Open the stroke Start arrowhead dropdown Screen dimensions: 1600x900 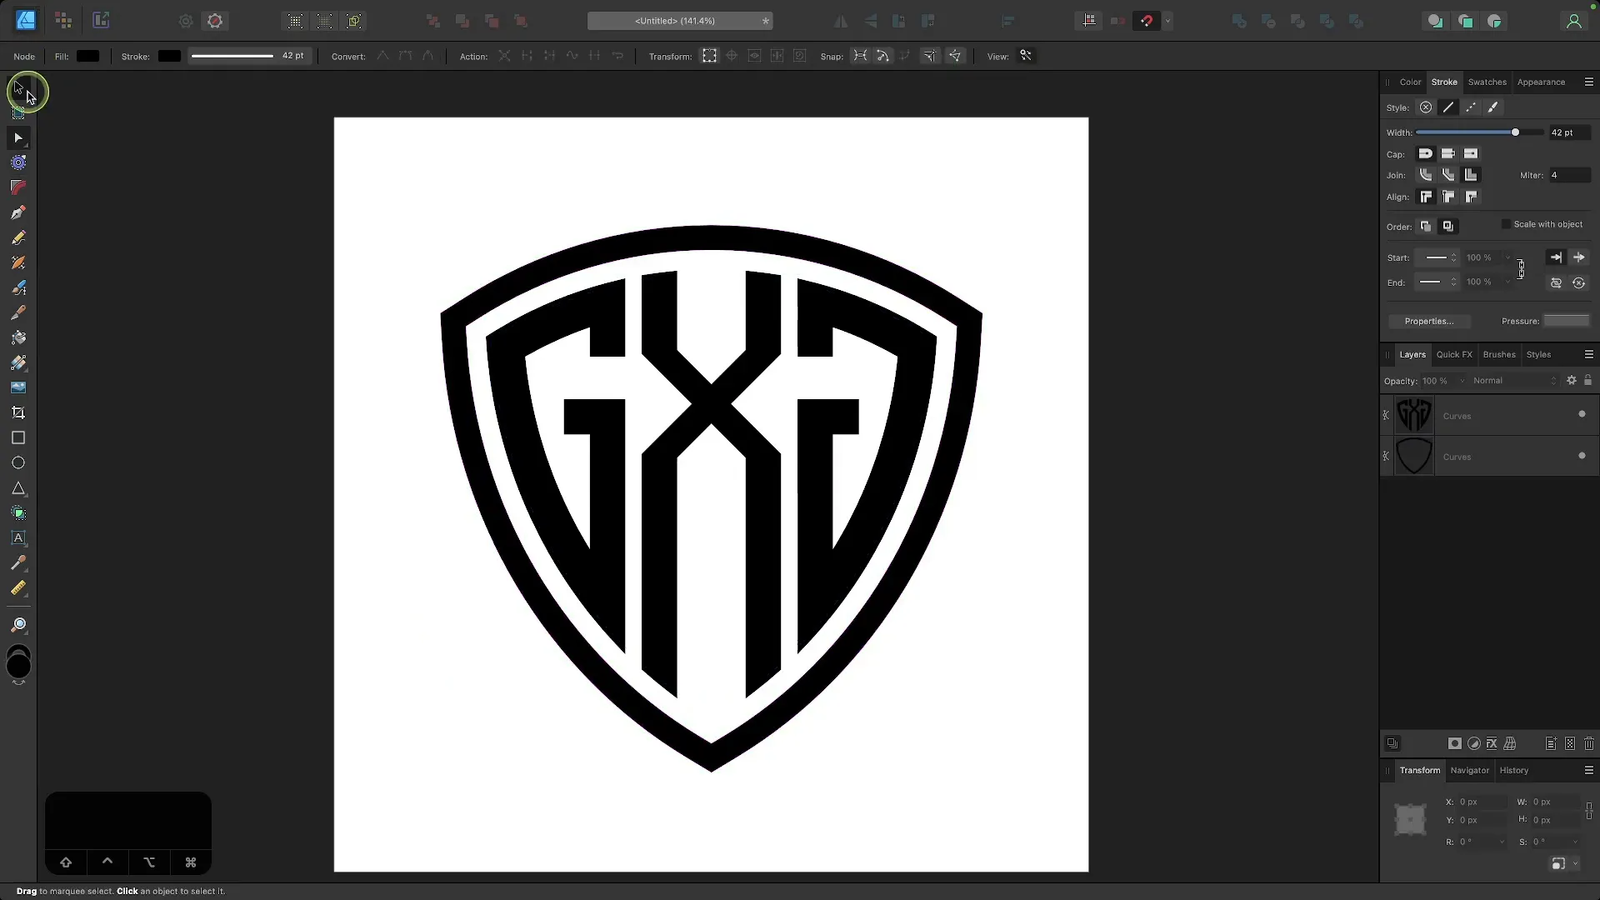coord(1441,258)
